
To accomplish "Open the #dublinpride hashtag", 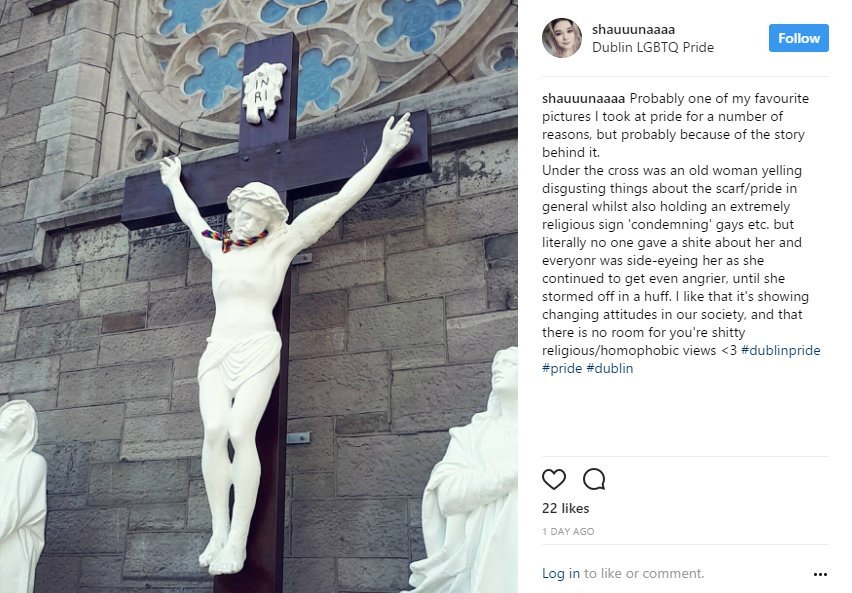I will pos(780,351).
